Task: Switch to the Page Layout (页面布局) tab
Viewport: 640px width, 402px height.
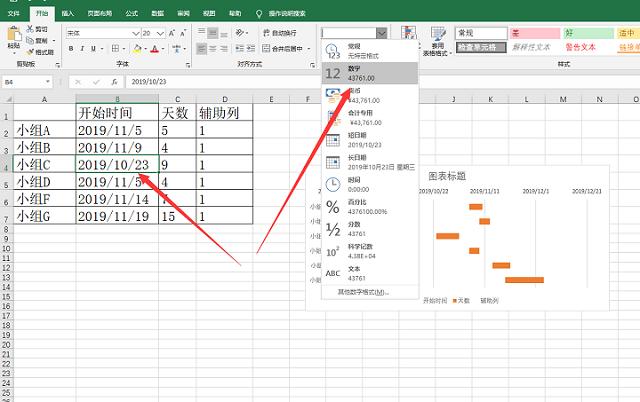Action: (x=100, y=13)
